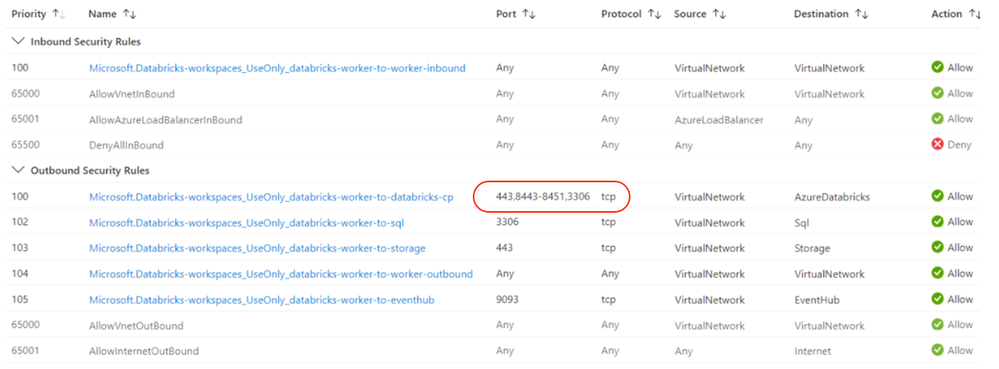Image resolution: width=999 pixels, height=369 pixels.
Task: Click port 443 in worker-to-storage row
Action: click(x=504, y=248)
